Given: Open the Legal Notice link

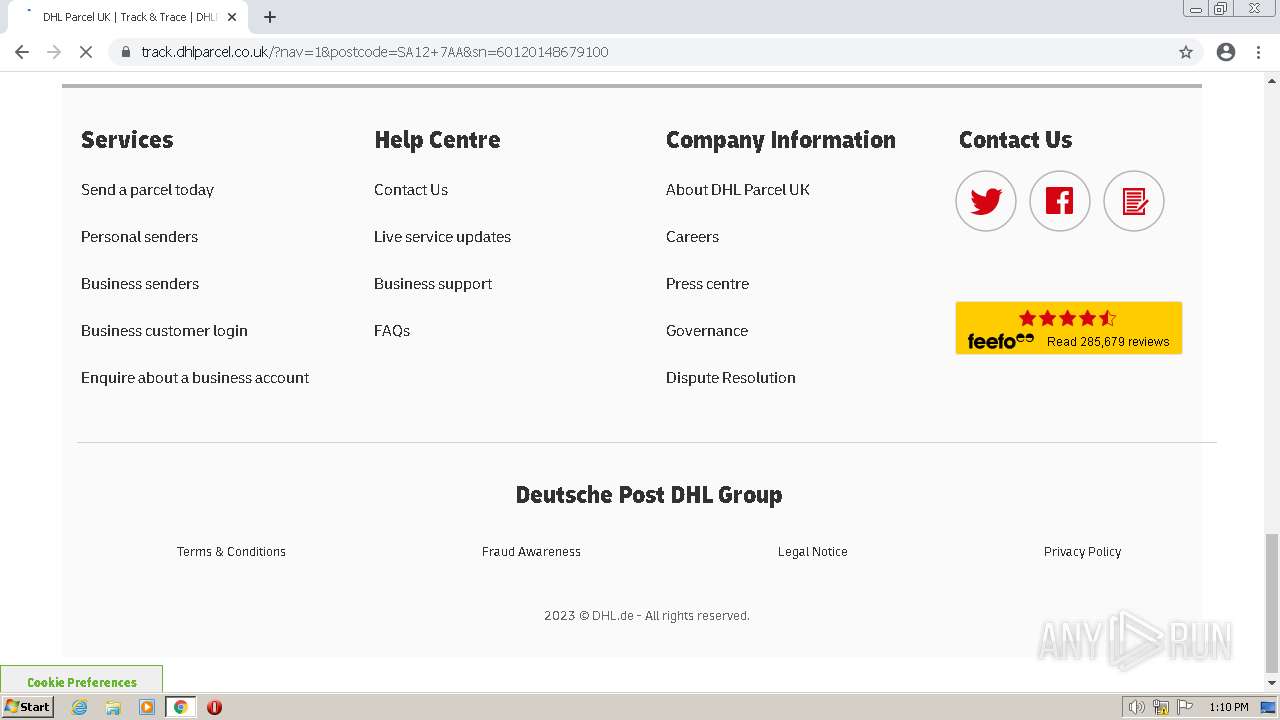Looking at the screenshot, I should (813, 552).
